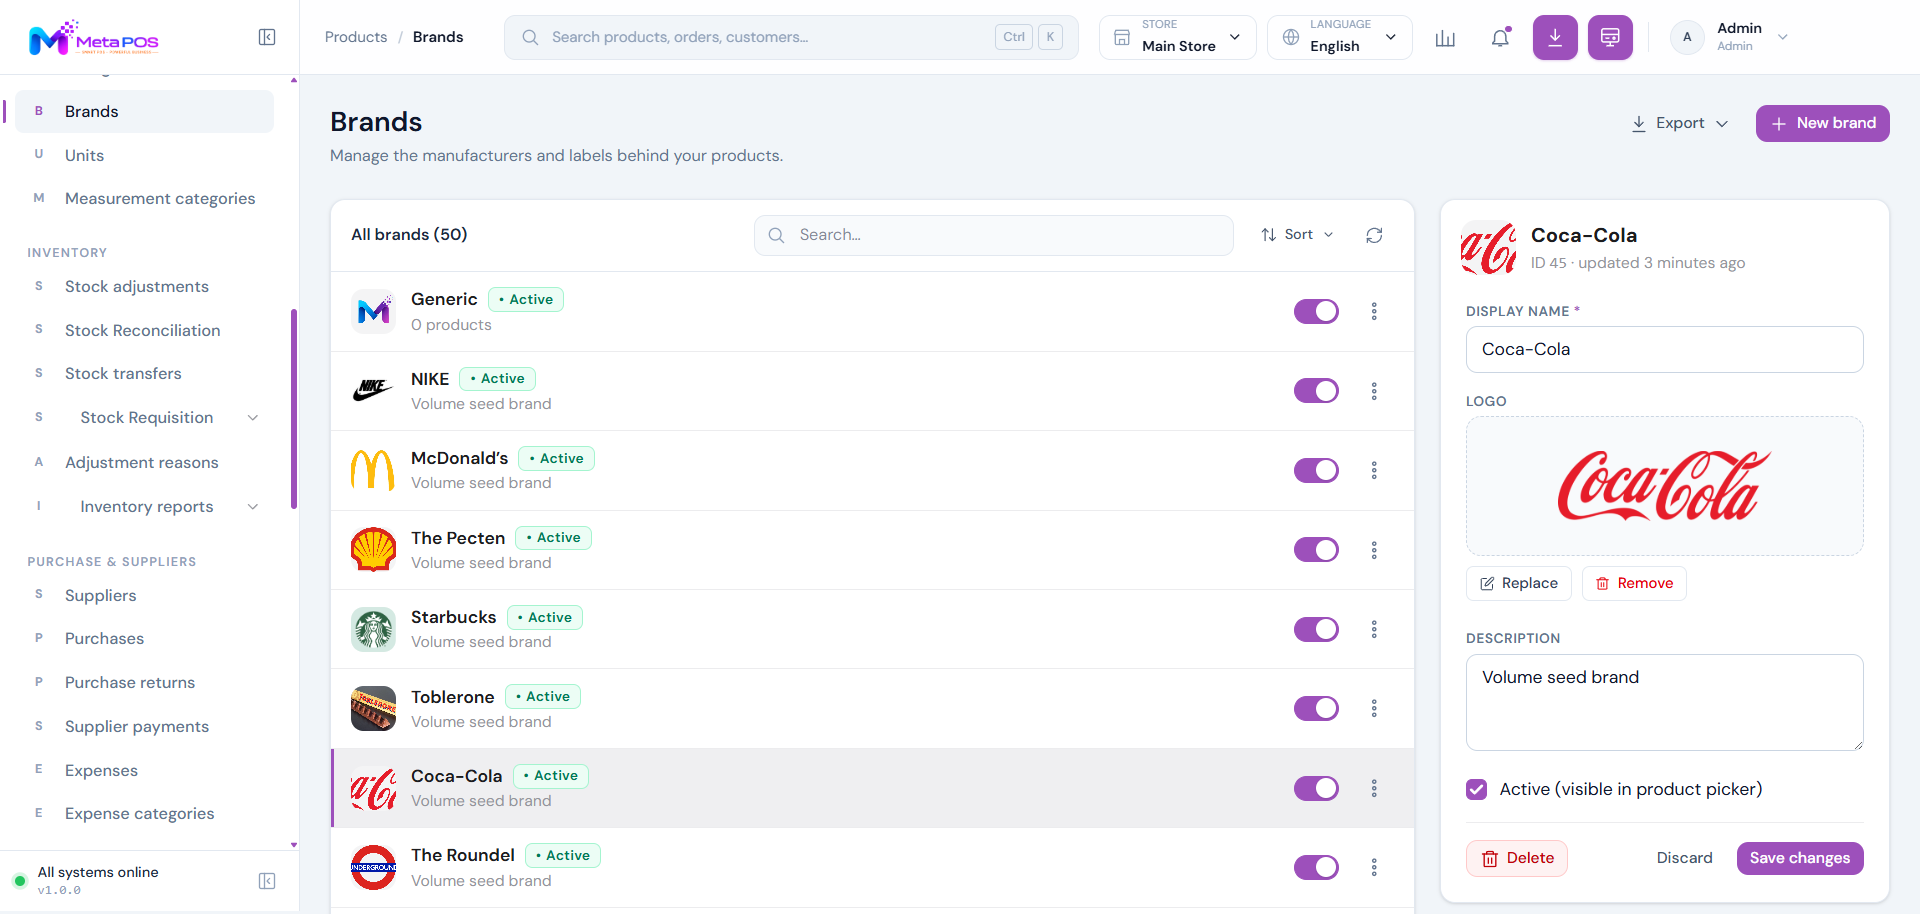Open the Admin account menu chevron
This screenshot has height=914, width=1920.
(1782, 38)
